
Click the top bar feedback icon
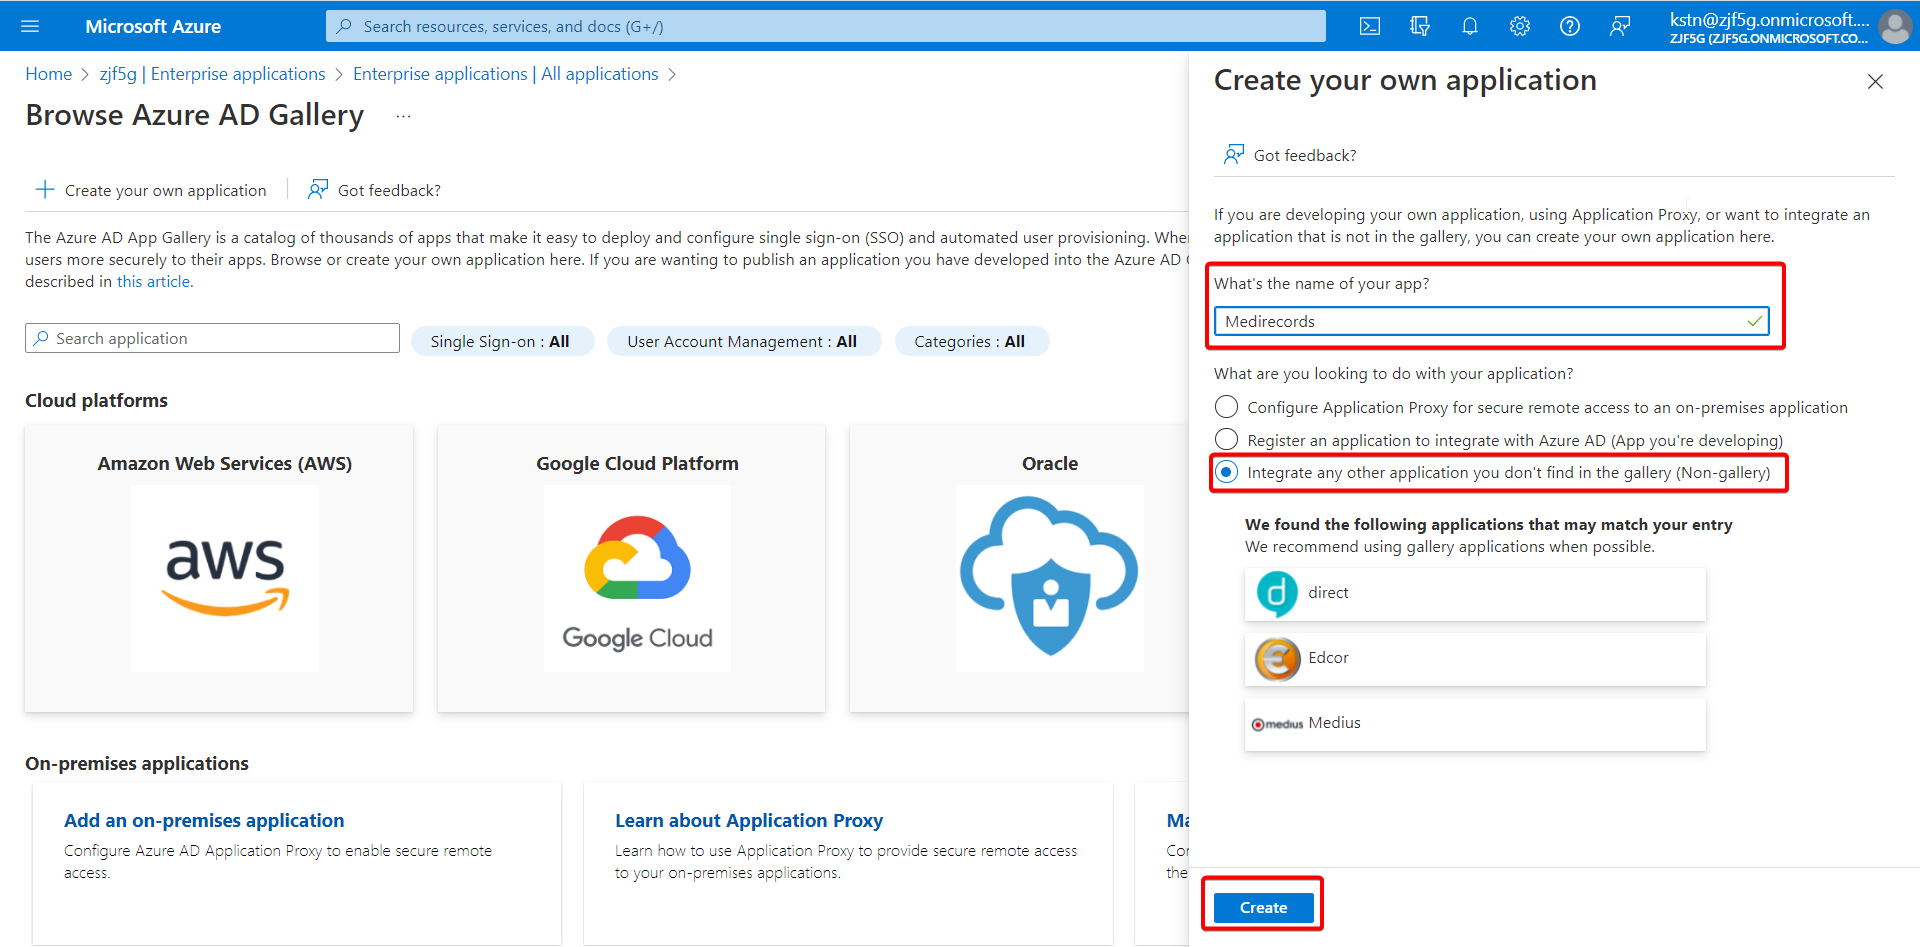point(1620,26)
